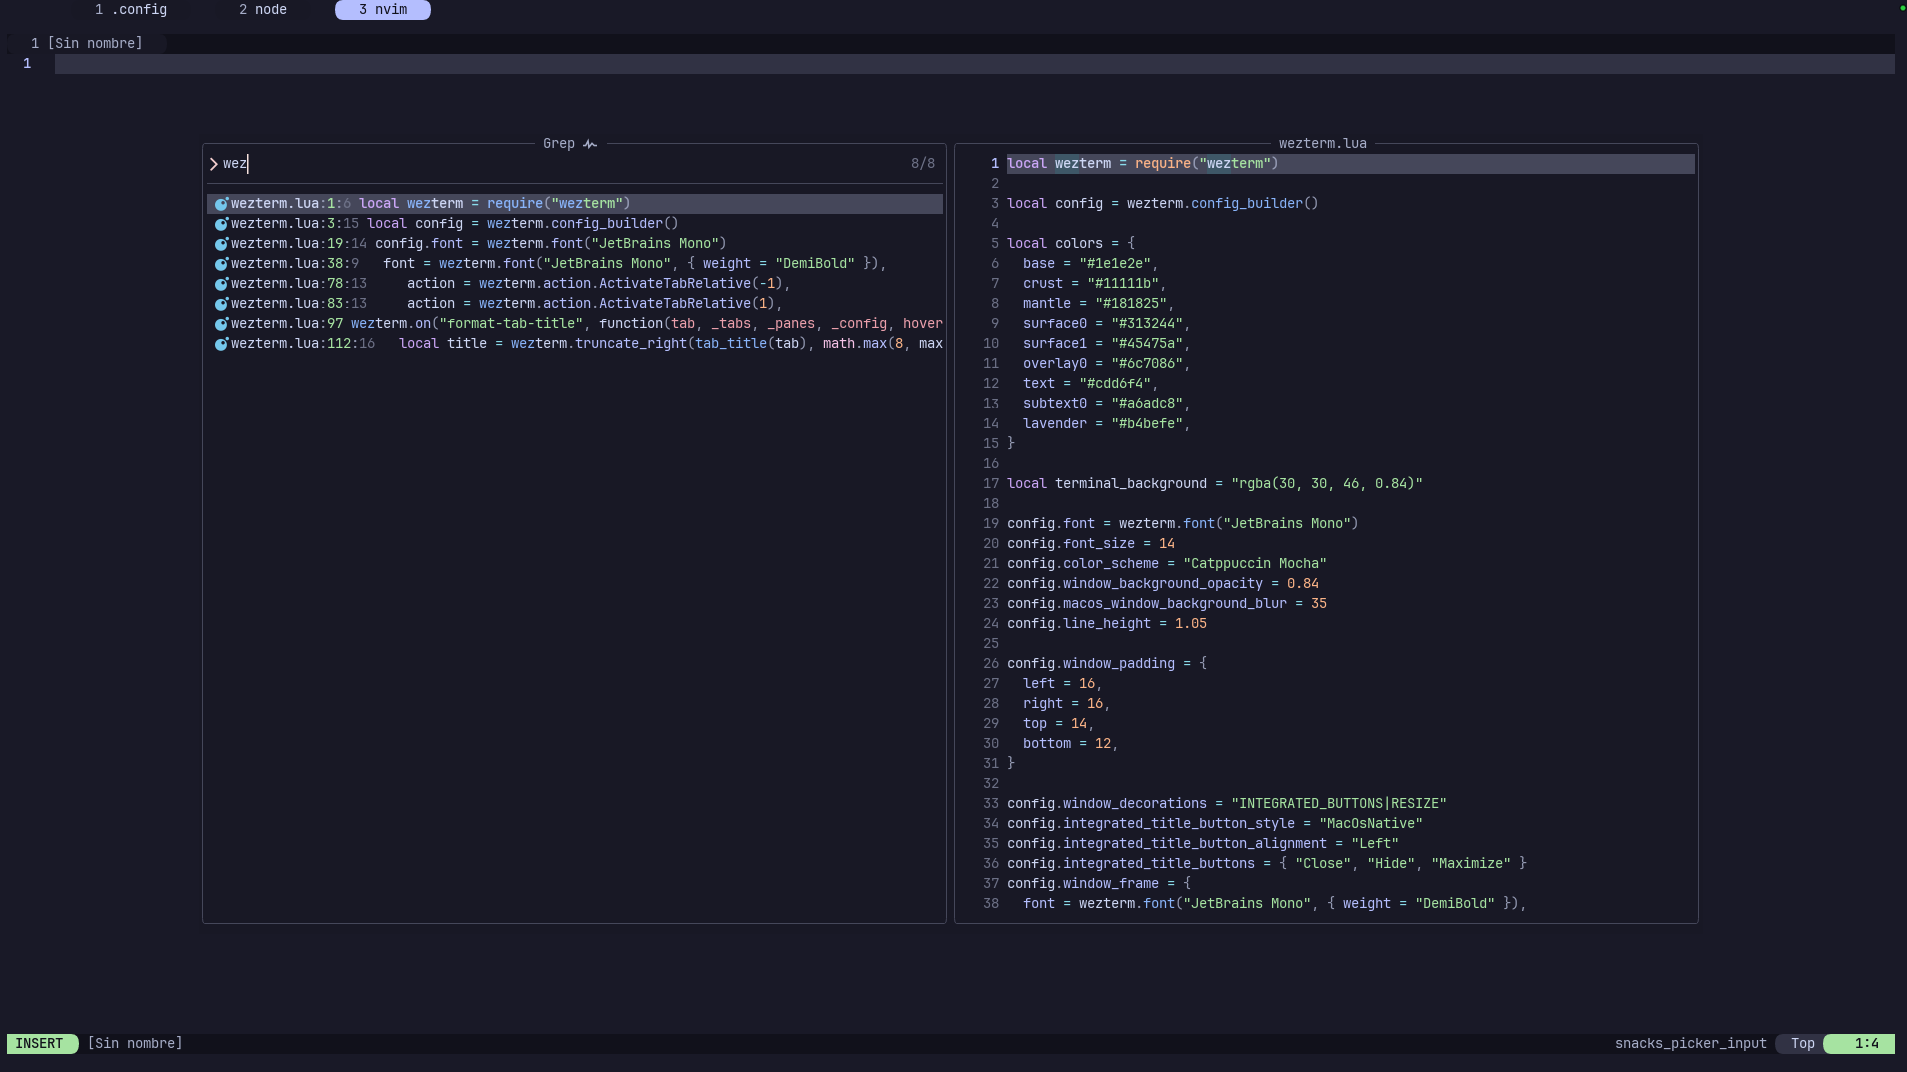Click preview line 'config.integrated_title_buttons'

point(1267,864)
